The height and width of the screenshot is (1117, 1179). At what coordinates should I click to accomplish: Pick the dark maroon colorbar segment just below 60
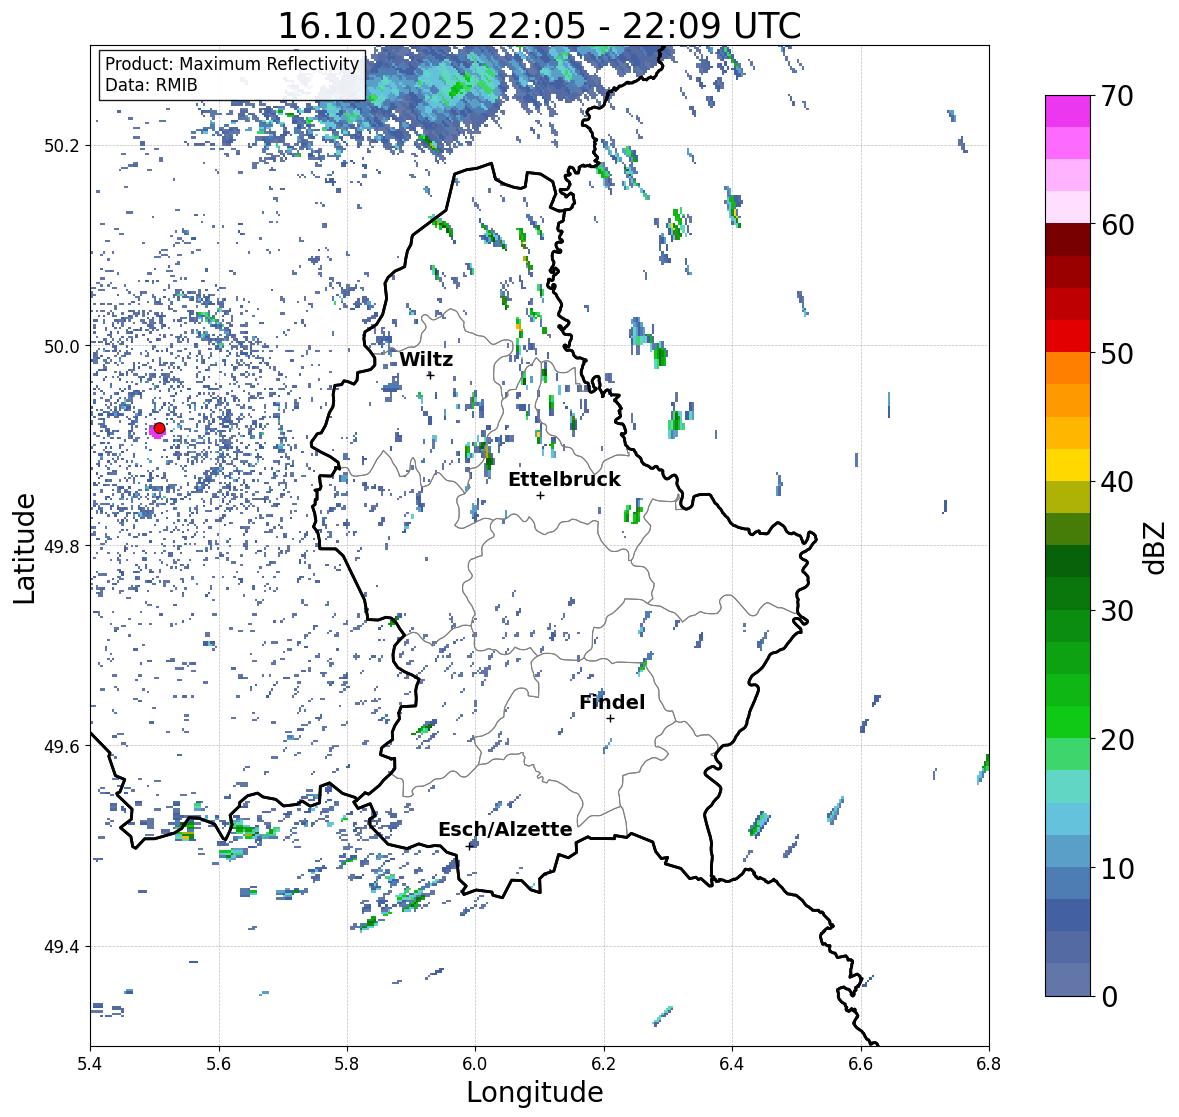coord(1068,240)
